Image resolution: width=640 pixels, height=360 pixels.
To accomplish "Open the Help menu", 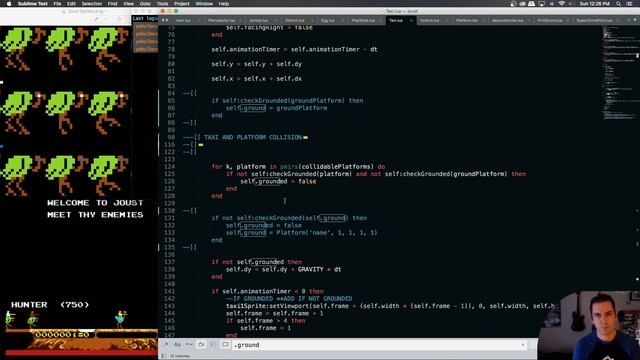I will click(224, 4).
